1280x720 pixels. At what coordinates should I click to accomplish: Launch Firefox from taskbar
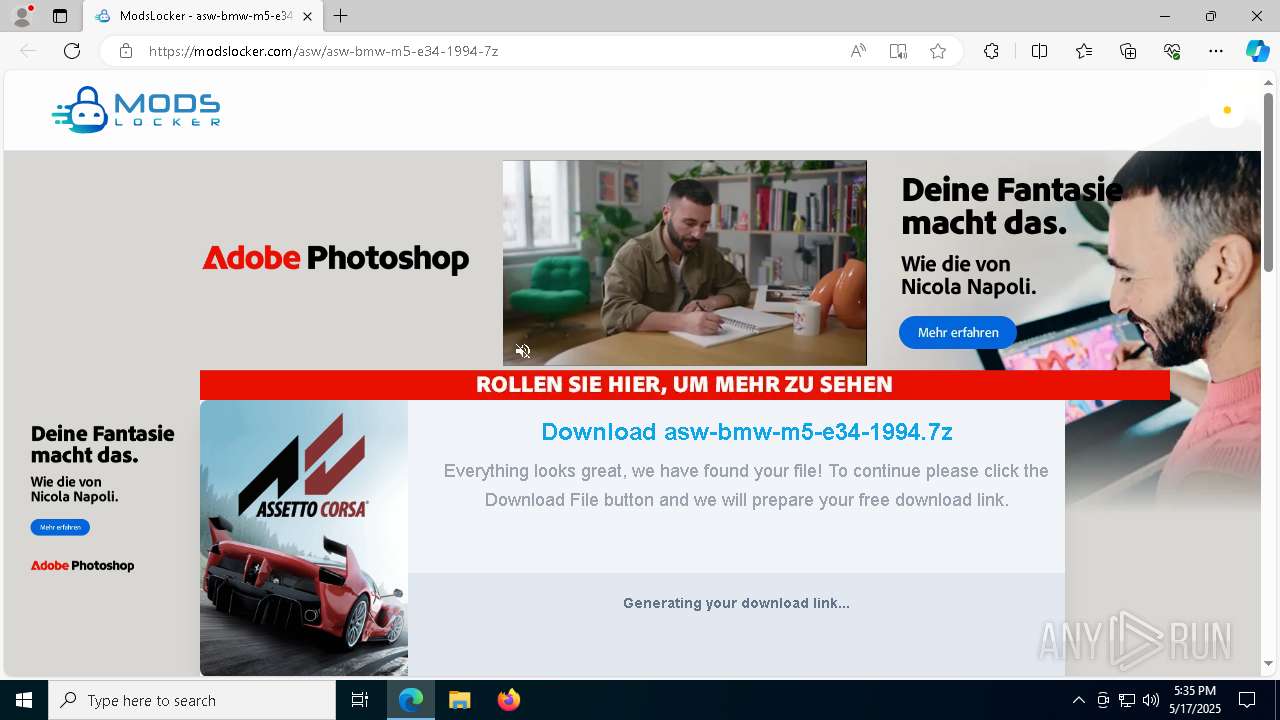point(508,700)
